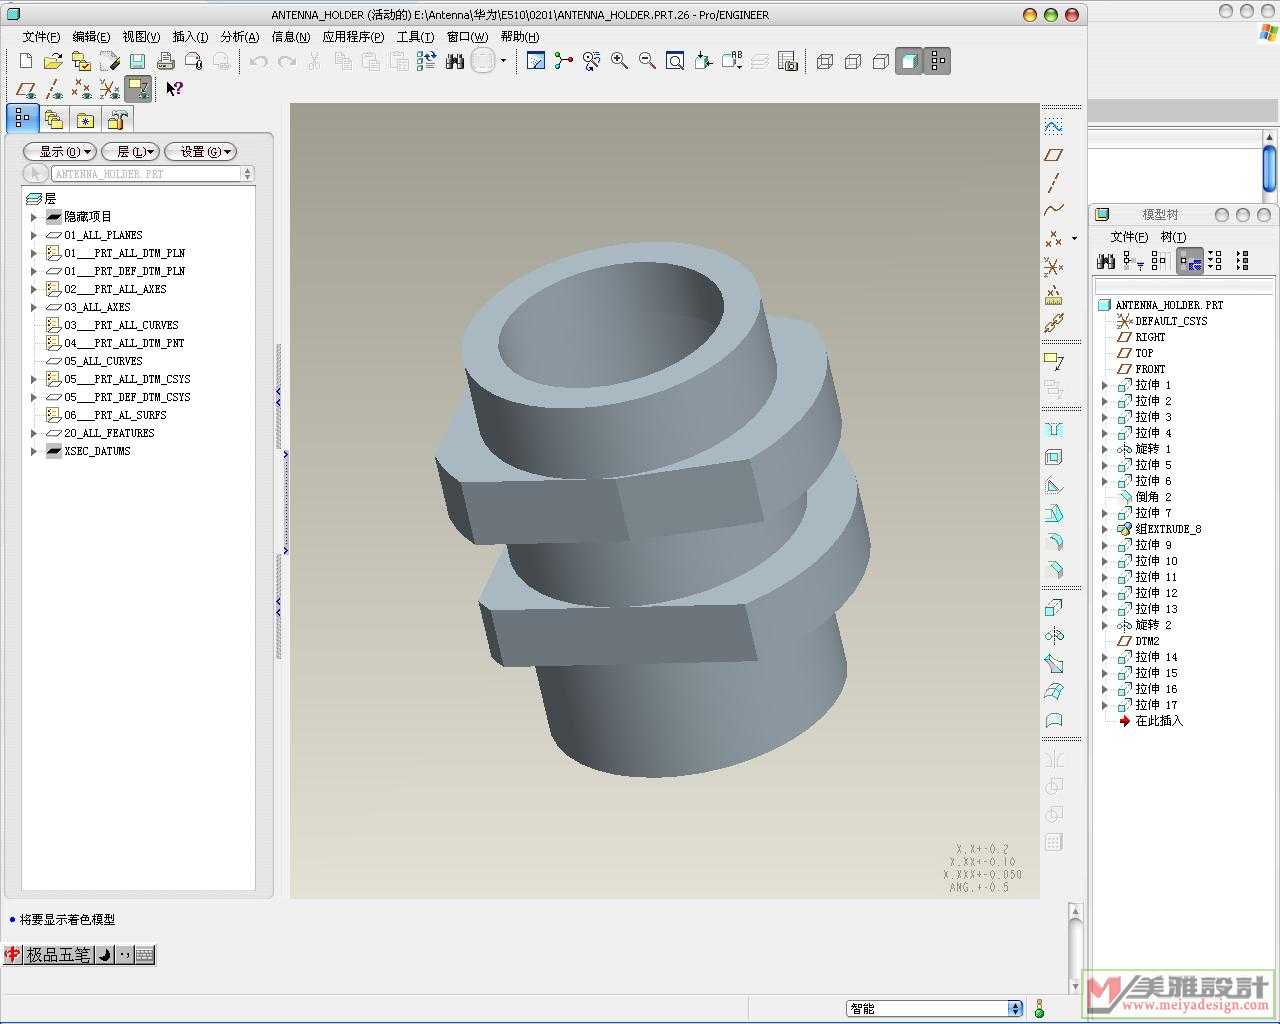Toggle datum planes display
The width and height of the screenshot is (1280, 1024).
pyautogui.click(x=26, y=89)
